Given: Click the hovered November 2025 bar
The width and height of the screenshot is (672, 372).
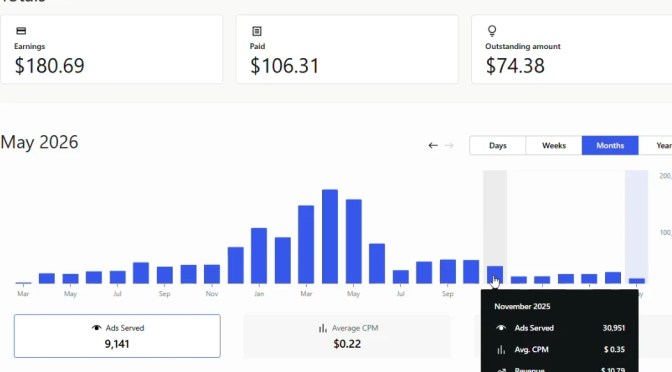Looking at the screenshot, I should tap(495, 275).
